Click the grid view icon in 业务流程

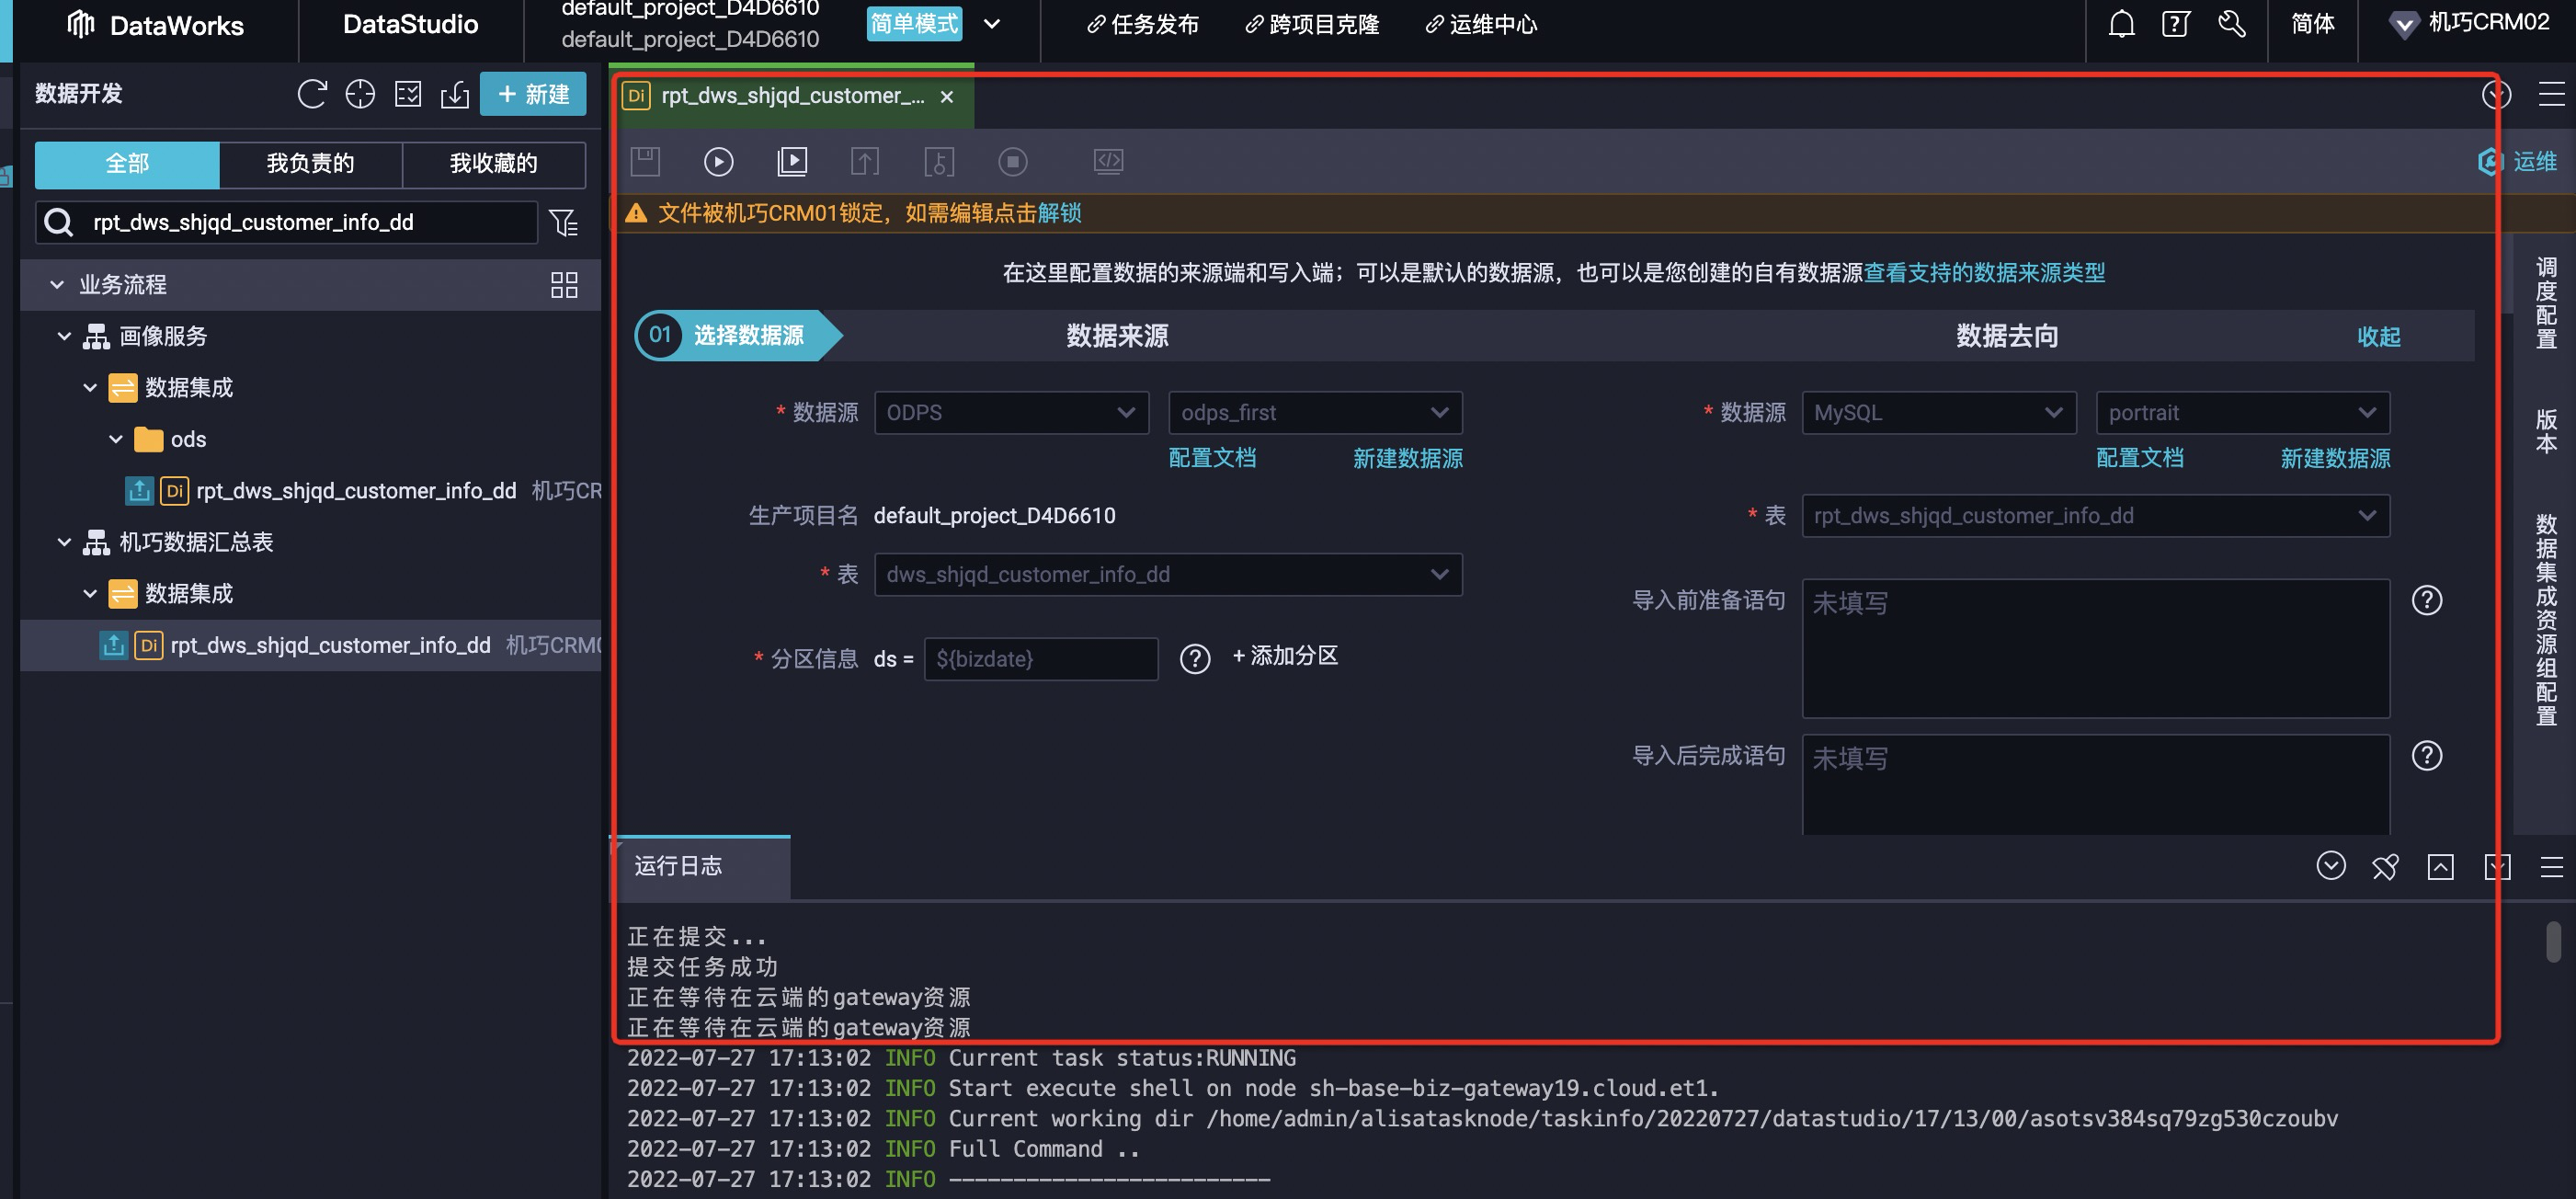[x=564, y=285]
